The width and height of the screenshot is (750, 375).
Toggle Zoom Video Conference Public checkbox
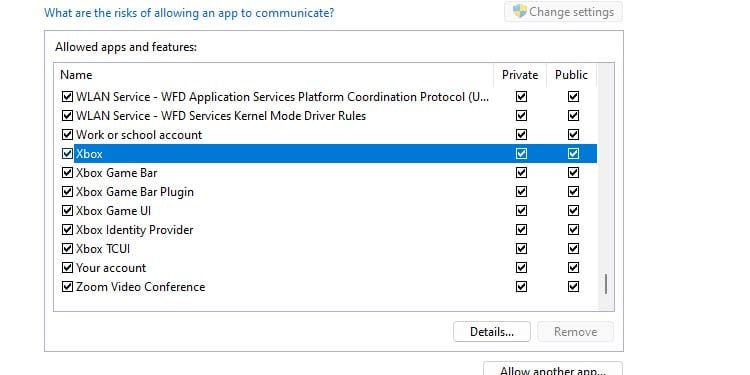[574, 287]
